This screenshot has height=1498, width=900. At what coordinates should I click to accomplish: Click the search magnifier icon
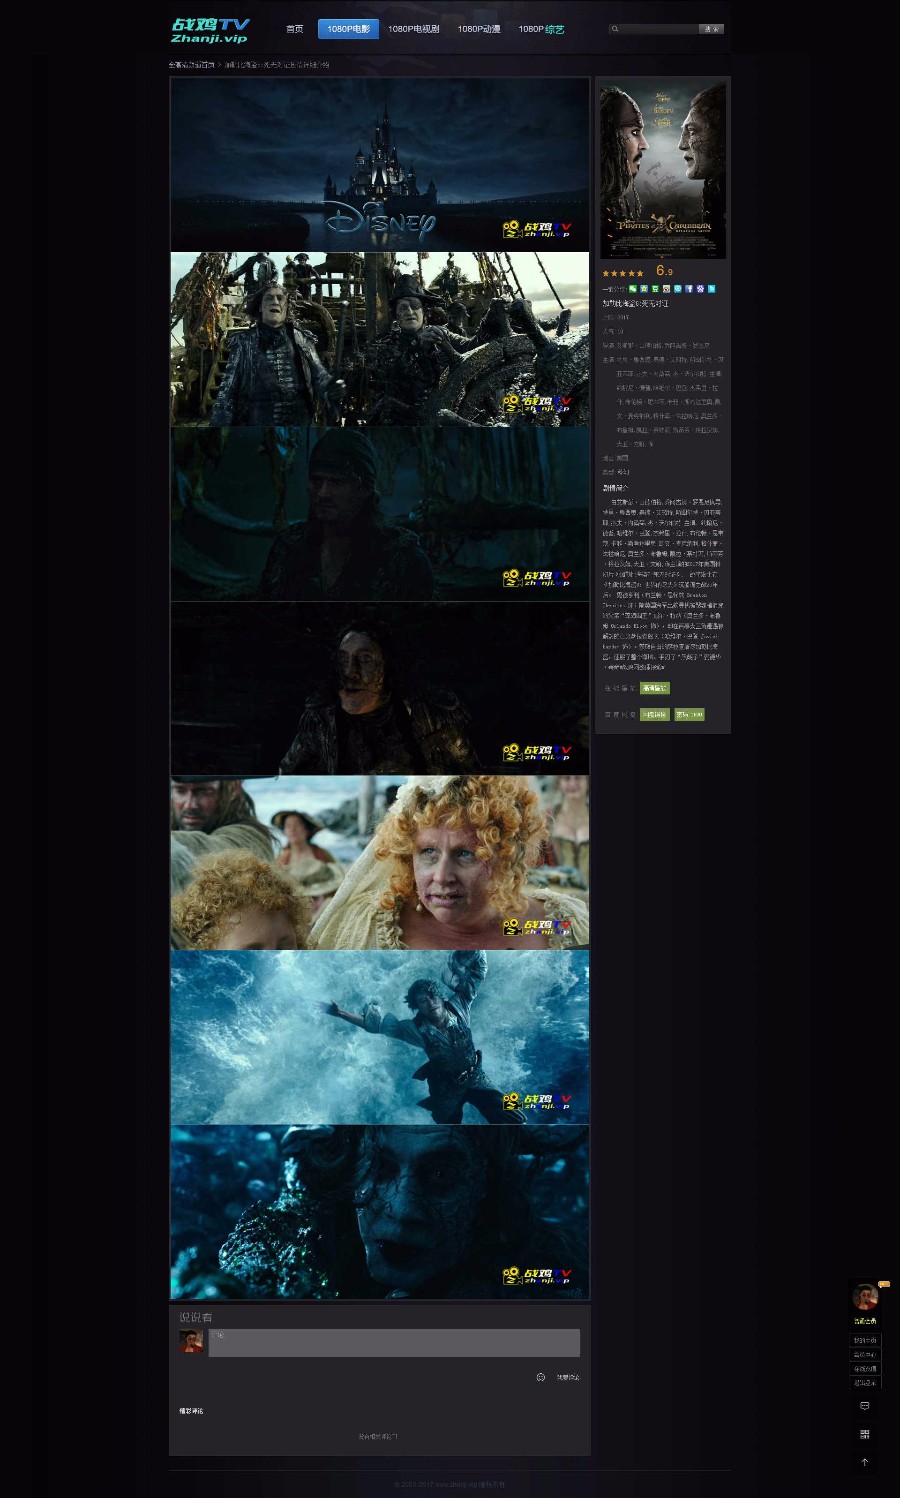click(615, 29)
